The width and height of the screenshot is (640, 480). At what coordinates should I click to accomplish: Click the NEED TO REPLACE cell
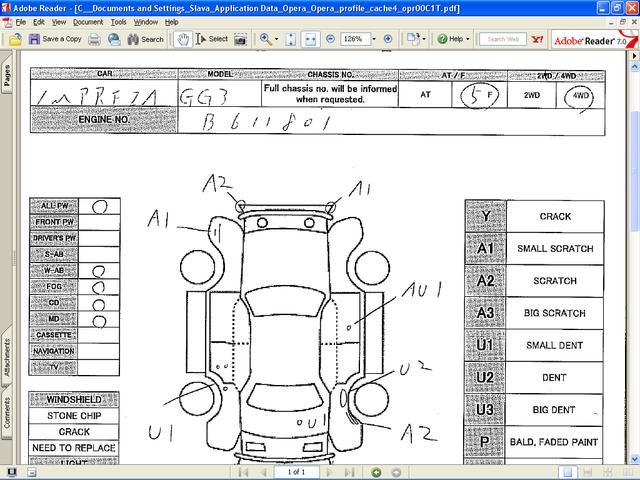74,448
